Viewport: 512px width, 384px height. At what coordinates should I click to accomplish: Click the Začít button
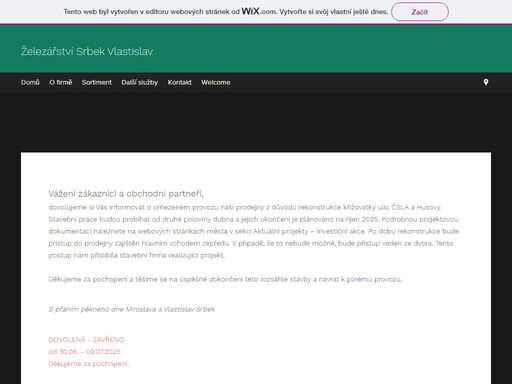(420, 12)
